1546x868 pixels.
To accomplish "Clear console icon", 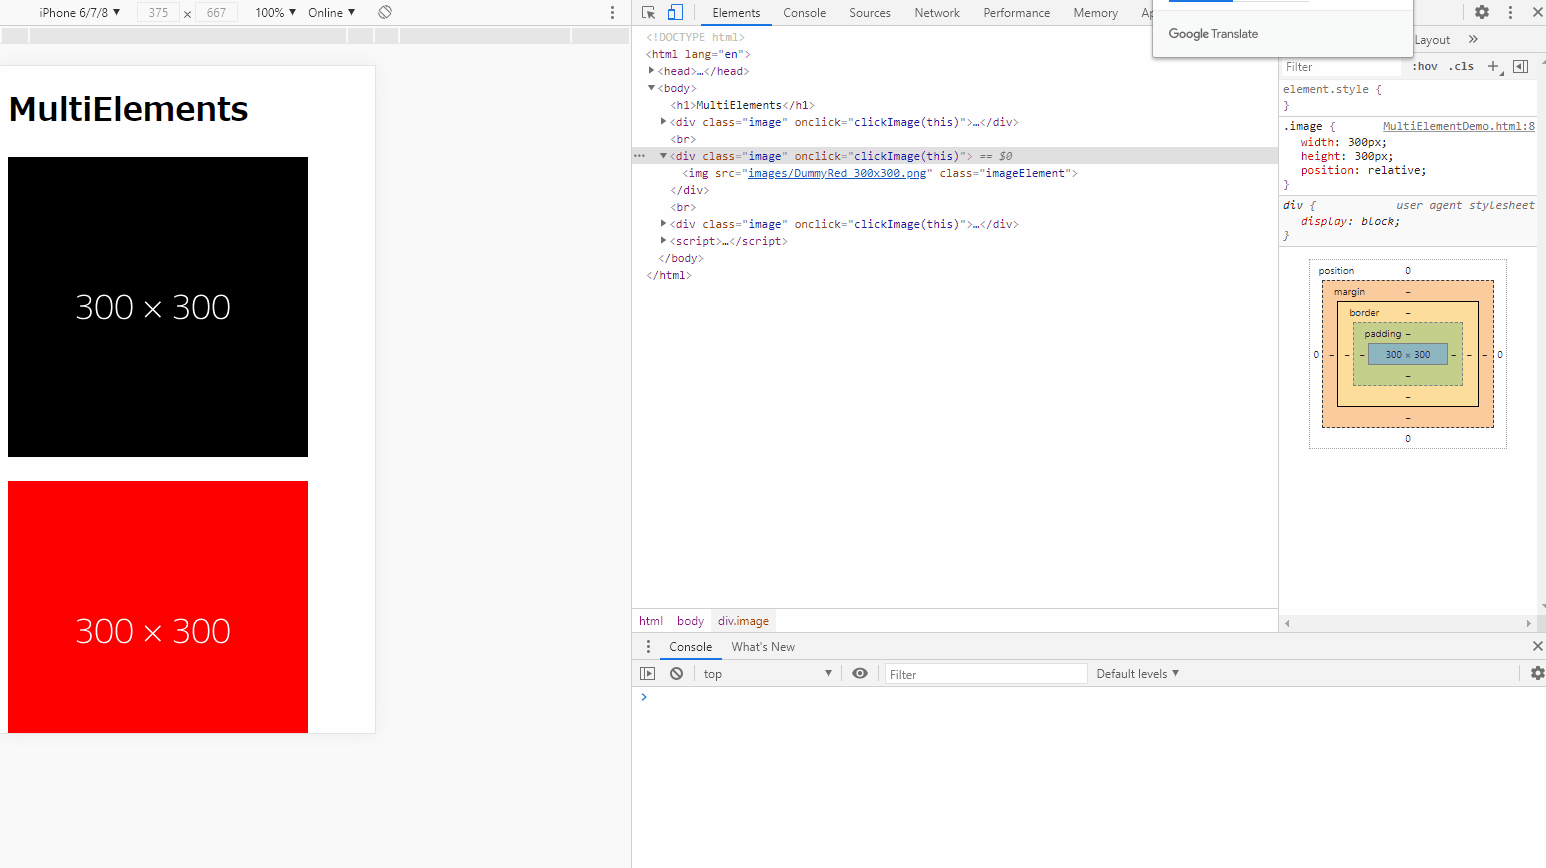I will [x=677, y=673].
